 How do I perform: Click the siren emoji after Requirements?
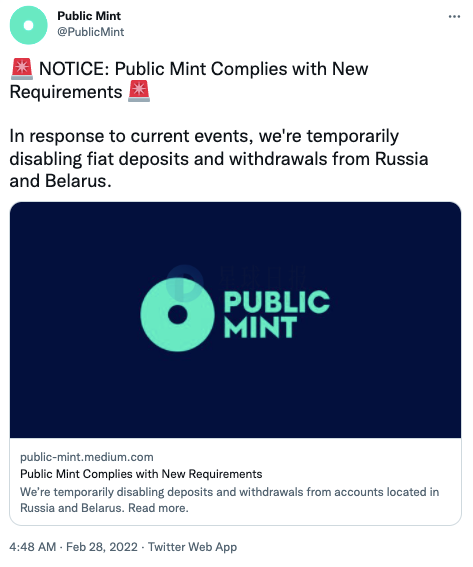(x=139, y=91)
